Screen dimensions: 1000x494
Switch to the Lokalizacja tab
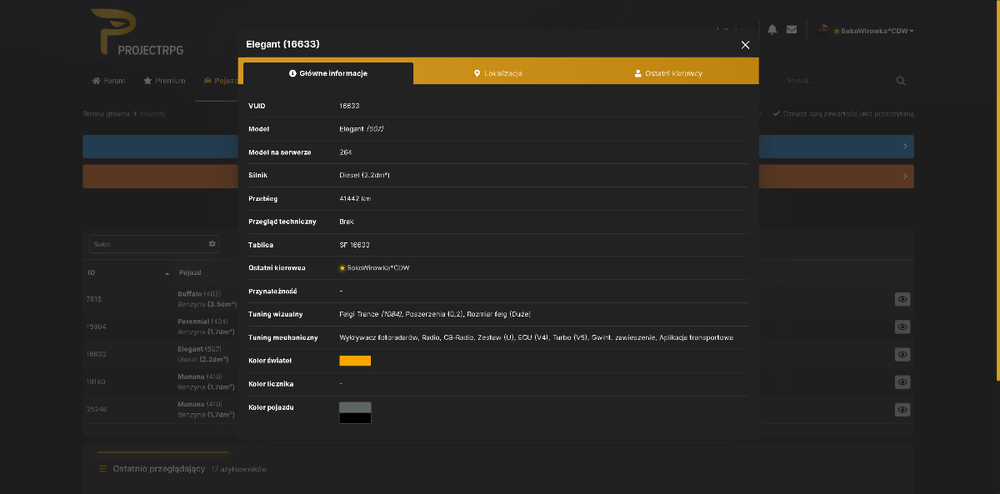pos(498,73)
